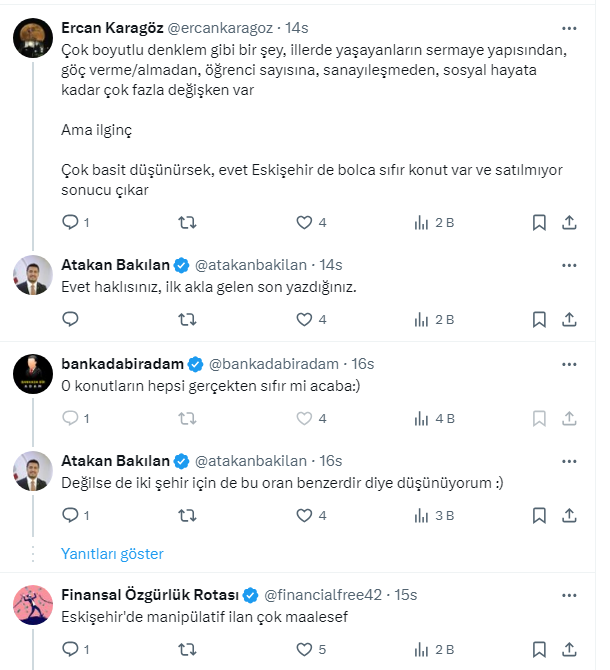Viewport: 610px width, 670px height.
Task: Bookmark Finansal Özgürlük Rotası's tweet
Action: [x=538, y=648]
